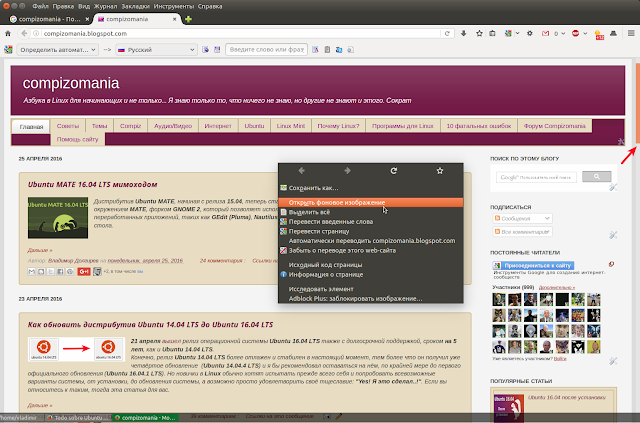
Task: Choose 'Исследовать элемент' menu item
Action: [371, 289]
